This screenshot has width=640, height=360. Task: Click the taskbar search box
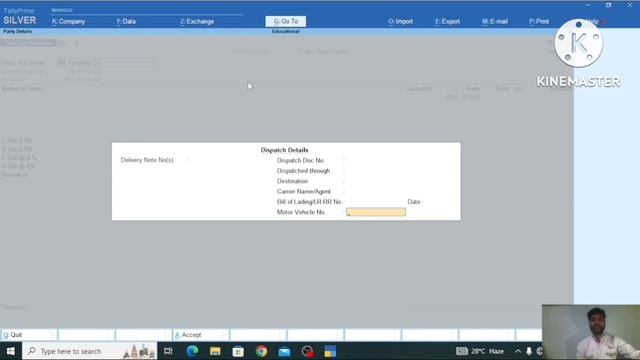pos(90,351)
